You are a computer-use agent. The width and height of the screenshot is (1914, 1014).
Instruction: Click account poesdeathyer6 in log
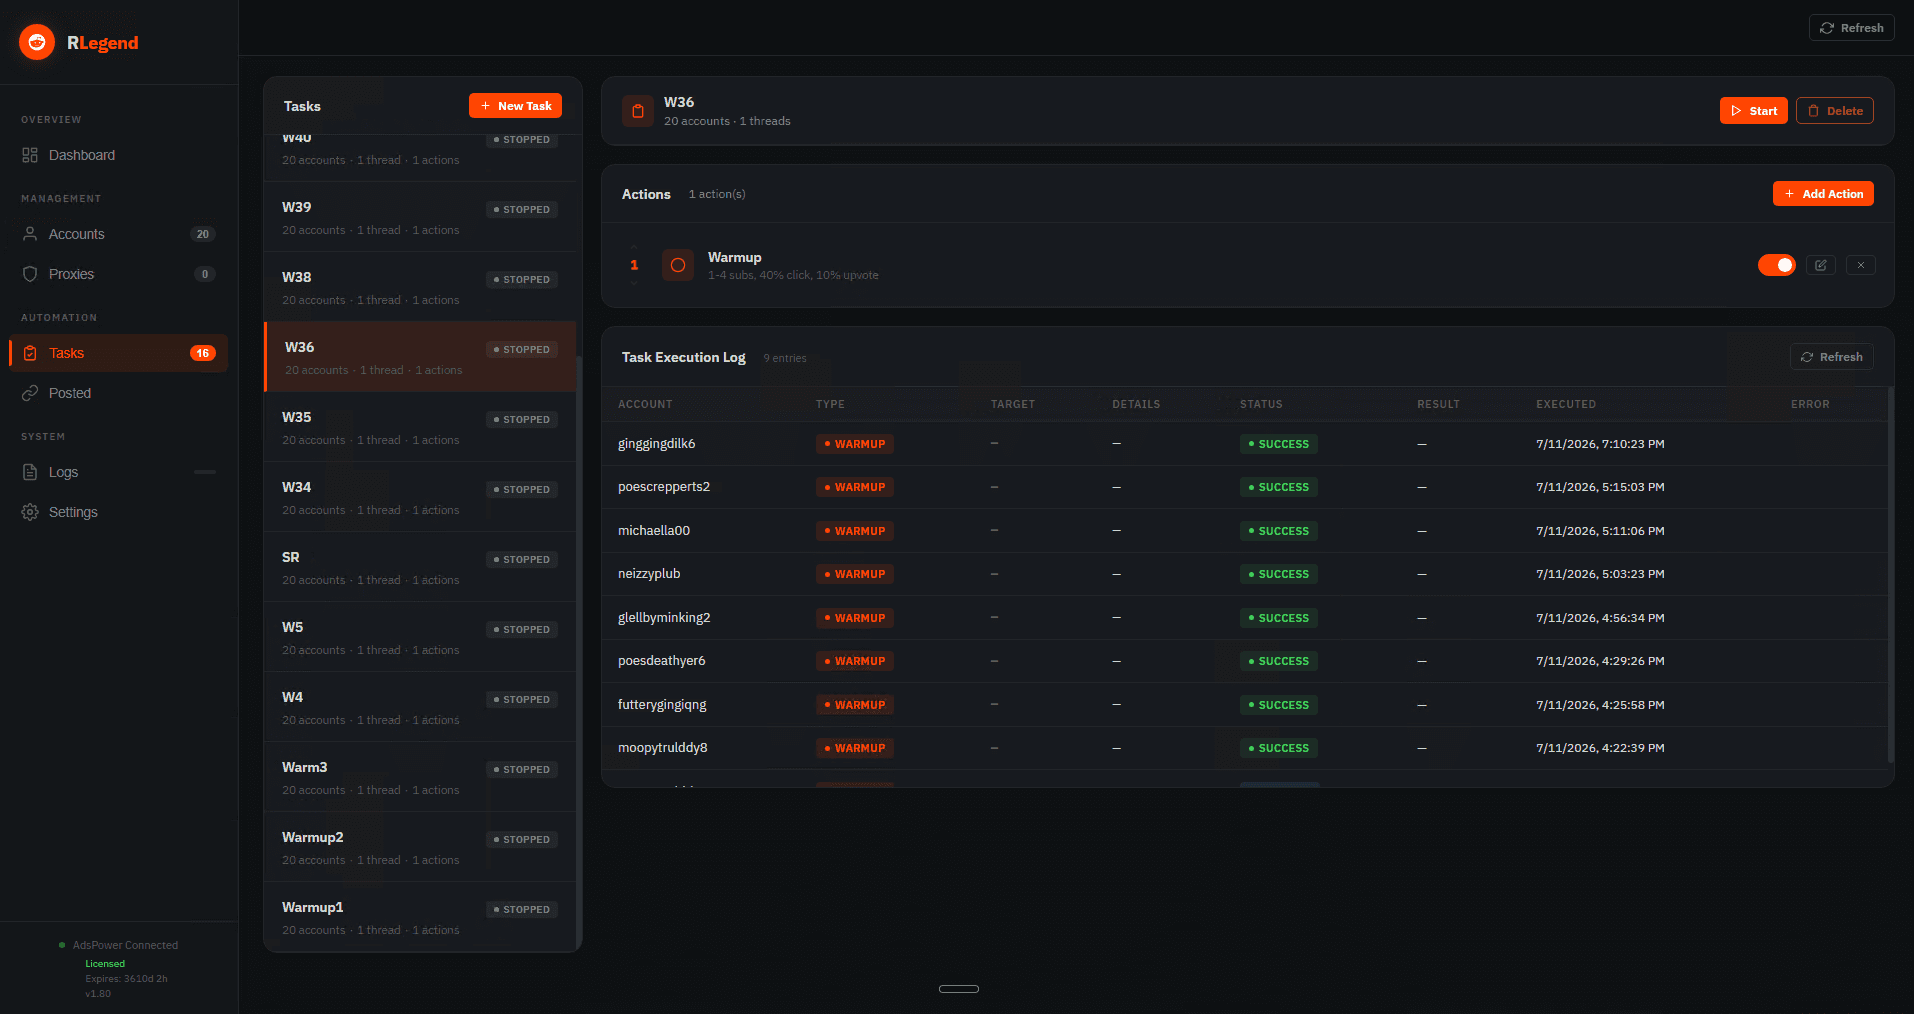[662, 661]
